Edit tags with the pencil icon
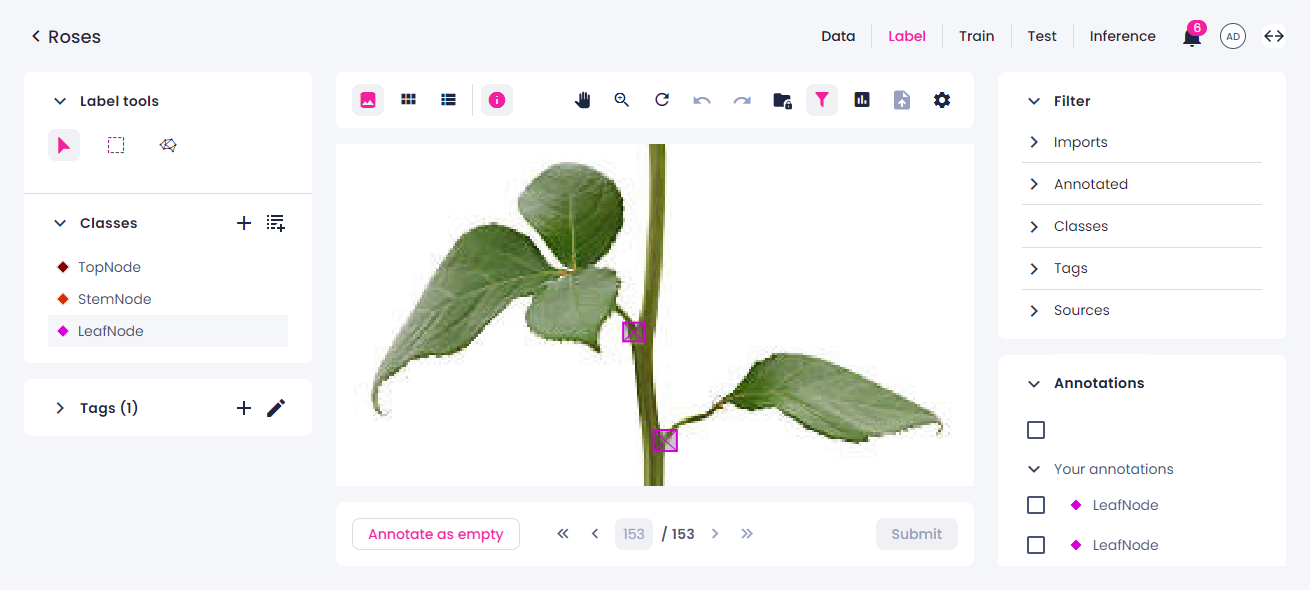1310x590 pixels. [276, 408]
